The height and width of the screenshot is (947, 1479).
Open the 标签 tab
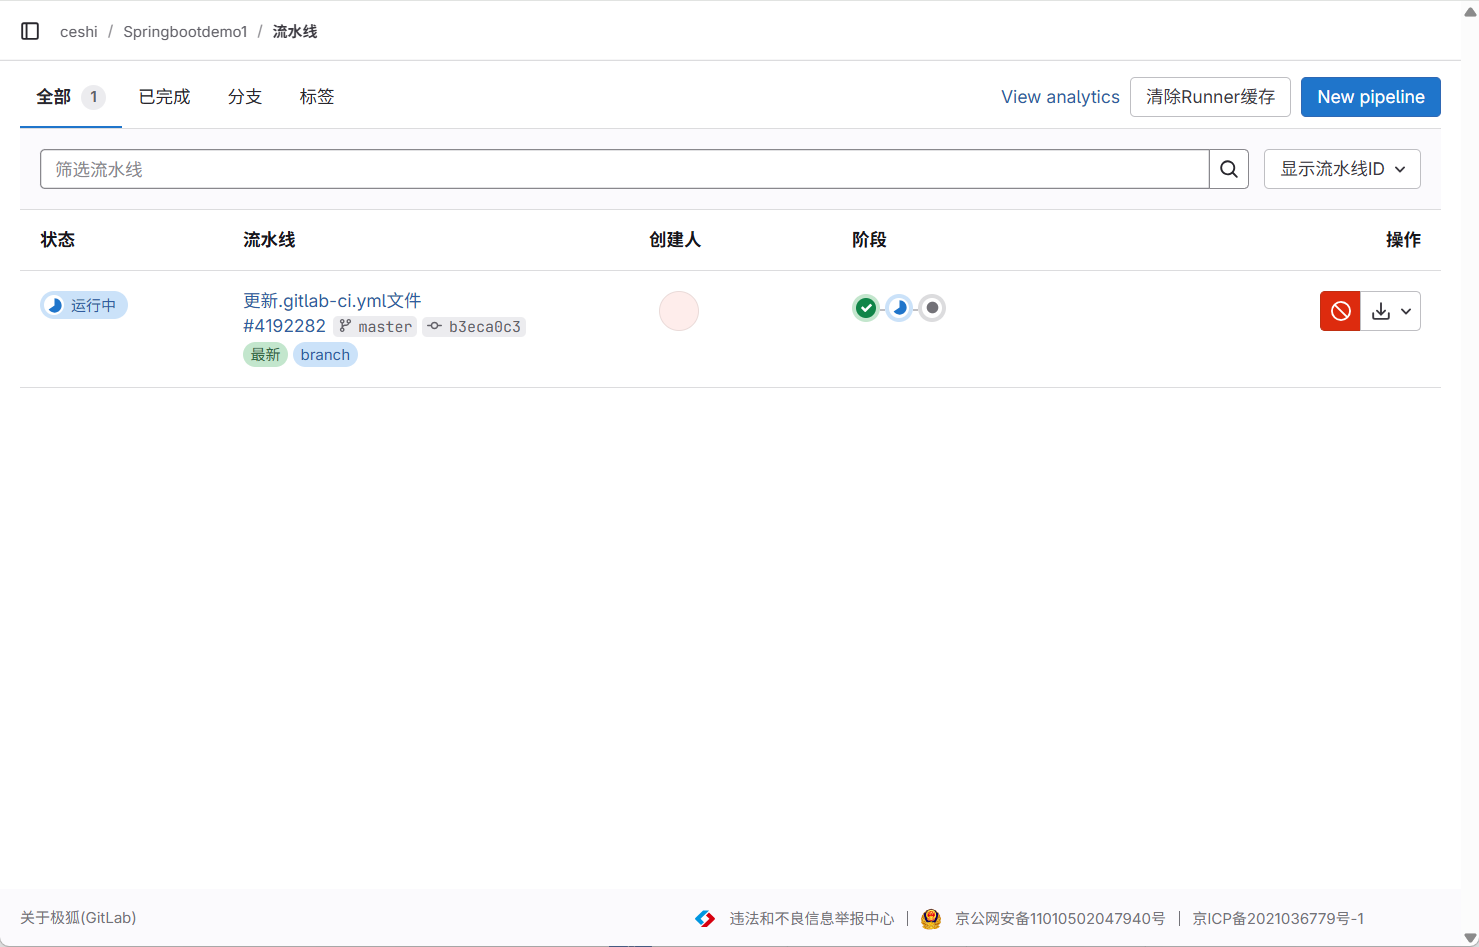click(316, 96)
